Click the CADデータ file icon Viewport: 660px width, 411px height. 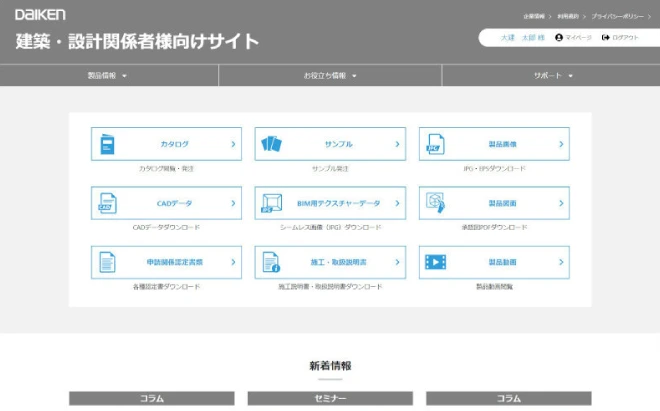click(107, 203)
